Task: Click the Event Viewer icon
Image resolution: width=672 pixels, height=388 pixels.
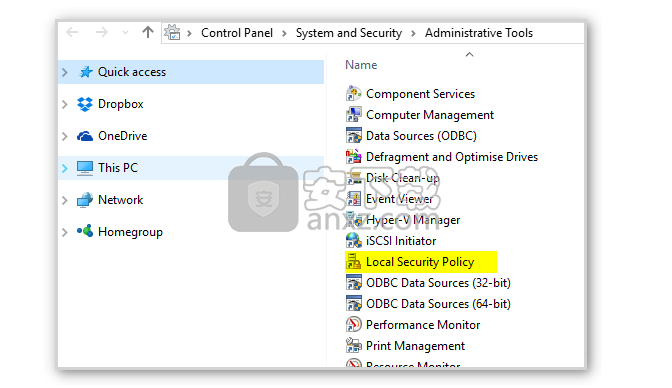Action: pos(354,199)
